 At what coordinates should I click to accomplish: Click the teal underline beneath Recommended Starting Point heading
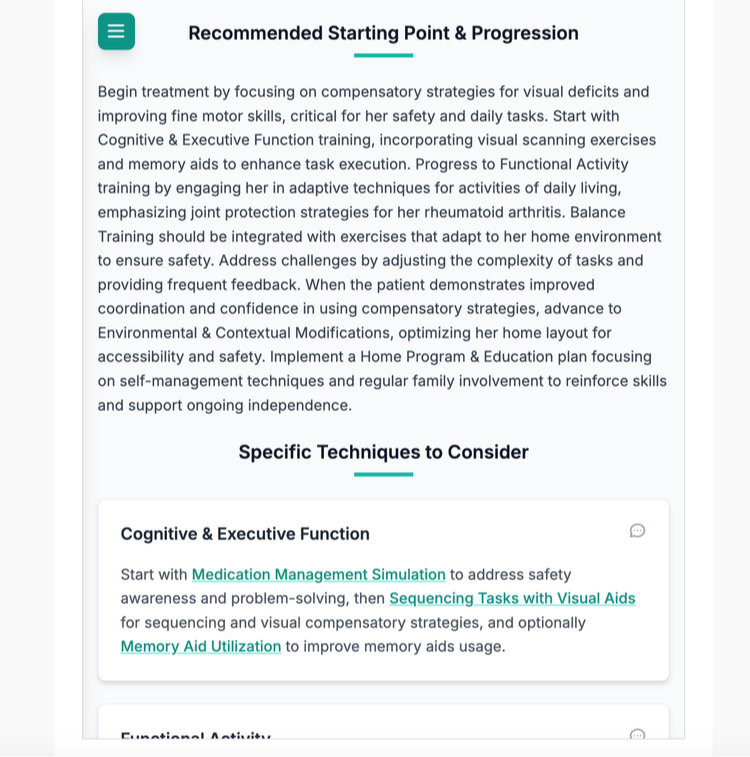coord(383,56)
